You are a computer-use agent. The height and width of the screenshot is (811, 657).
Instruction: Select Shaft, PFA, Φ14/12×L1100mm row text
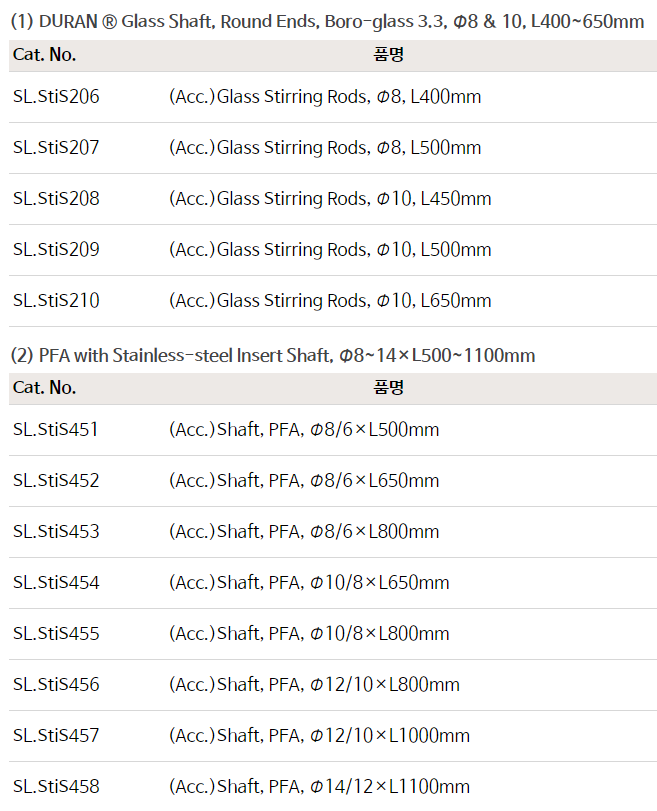319,787
